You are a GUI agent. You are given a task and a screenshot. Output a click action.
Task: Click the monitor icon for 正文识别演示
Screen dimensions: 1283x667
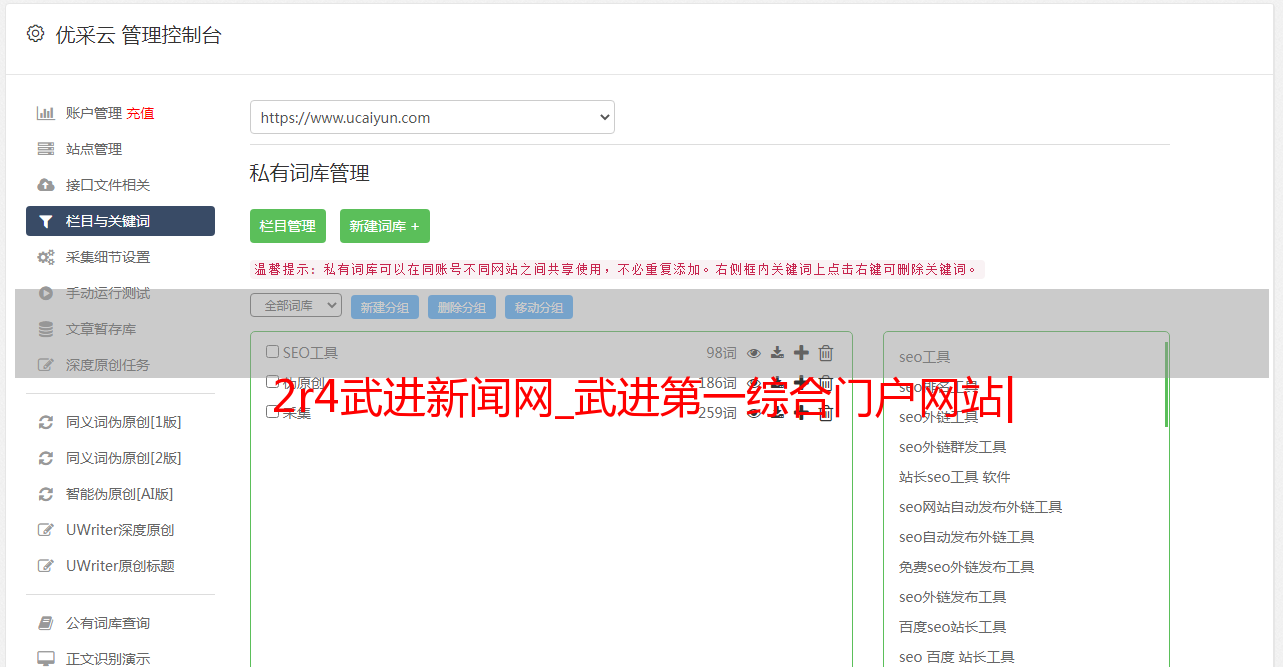pos(45,659)
